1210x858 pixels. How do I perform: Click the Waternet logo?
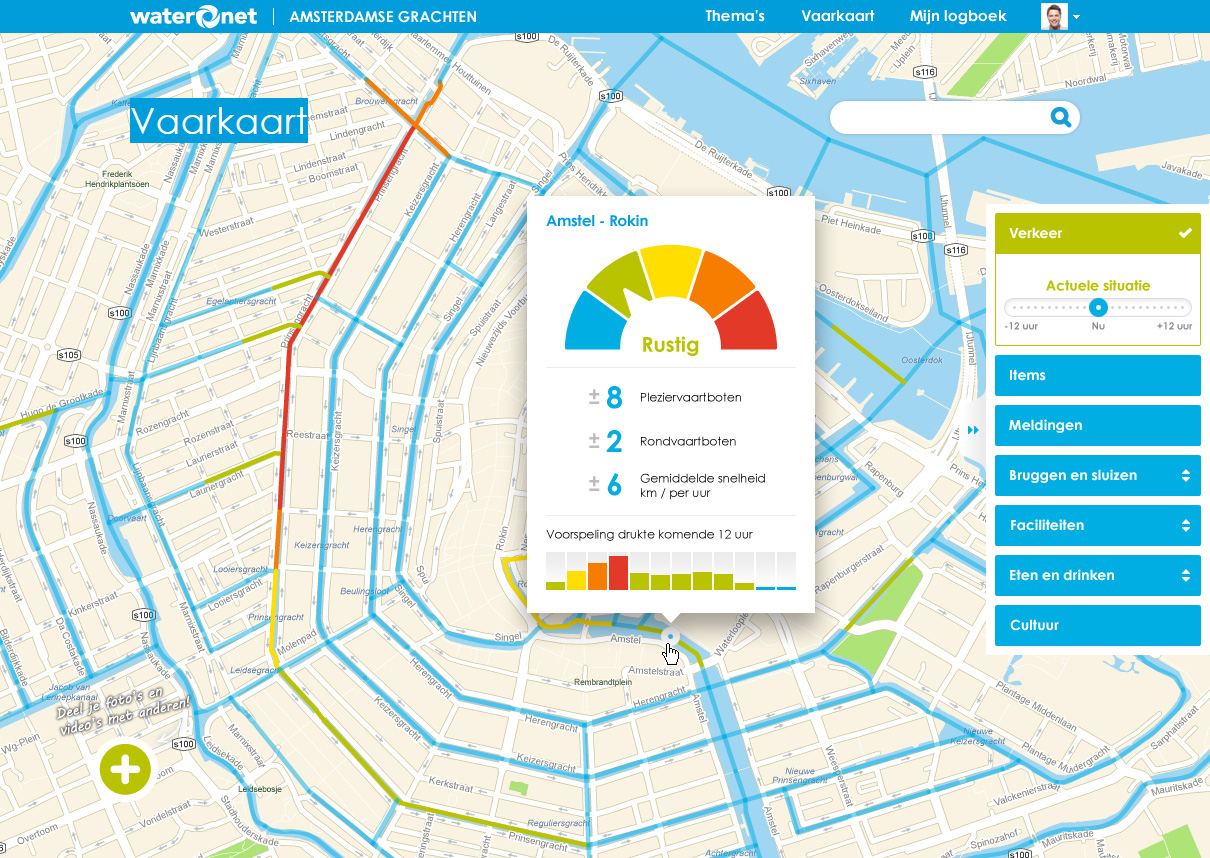coord(193,16)
